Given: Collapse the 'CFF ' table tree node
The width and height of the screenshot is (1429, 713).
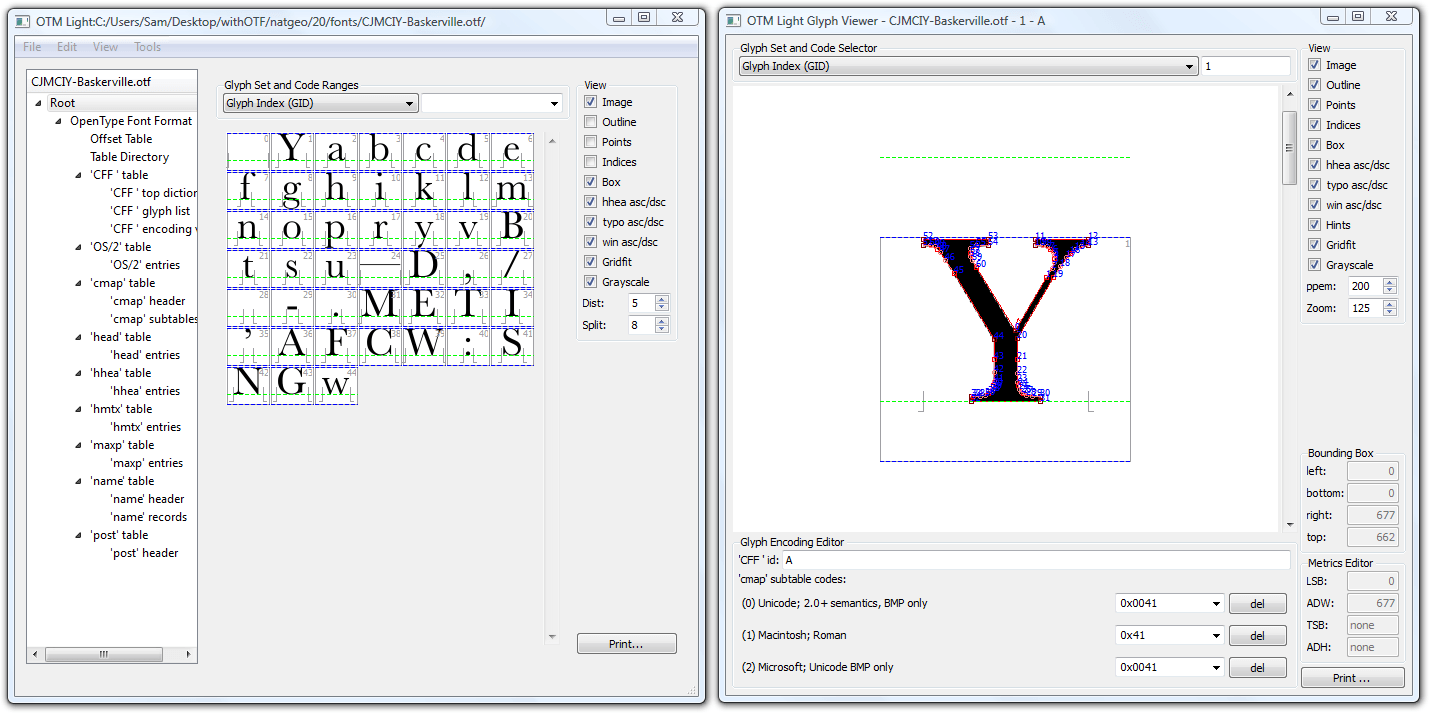Looking at the screenshot, I should tap(79, 175).
